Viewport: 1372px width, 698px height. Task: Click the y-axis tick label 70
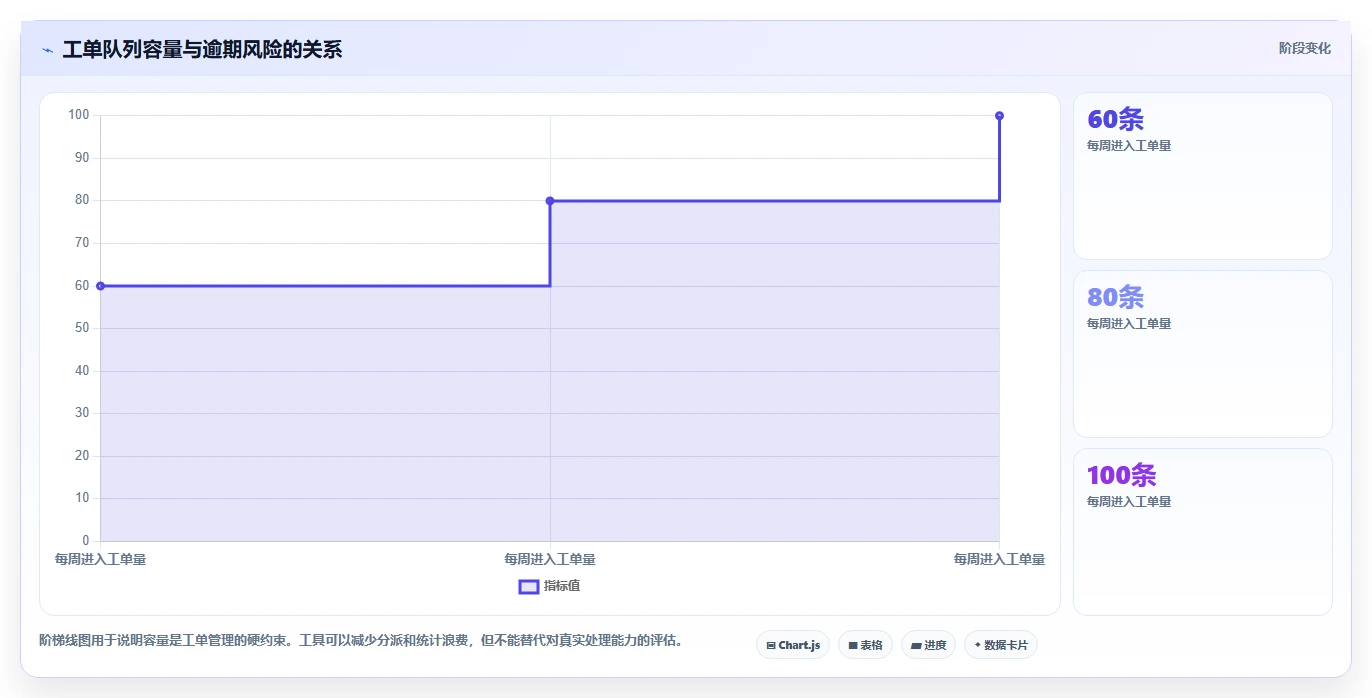click(x=82, y=243)
